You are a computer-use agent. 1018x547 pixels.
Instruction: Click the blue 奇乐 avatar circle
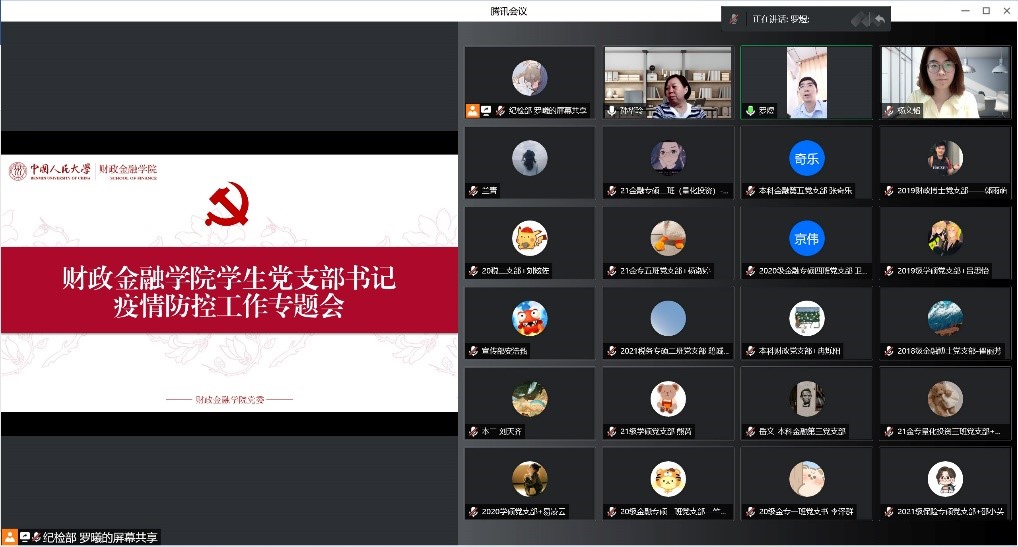click(x=806, y=158)
